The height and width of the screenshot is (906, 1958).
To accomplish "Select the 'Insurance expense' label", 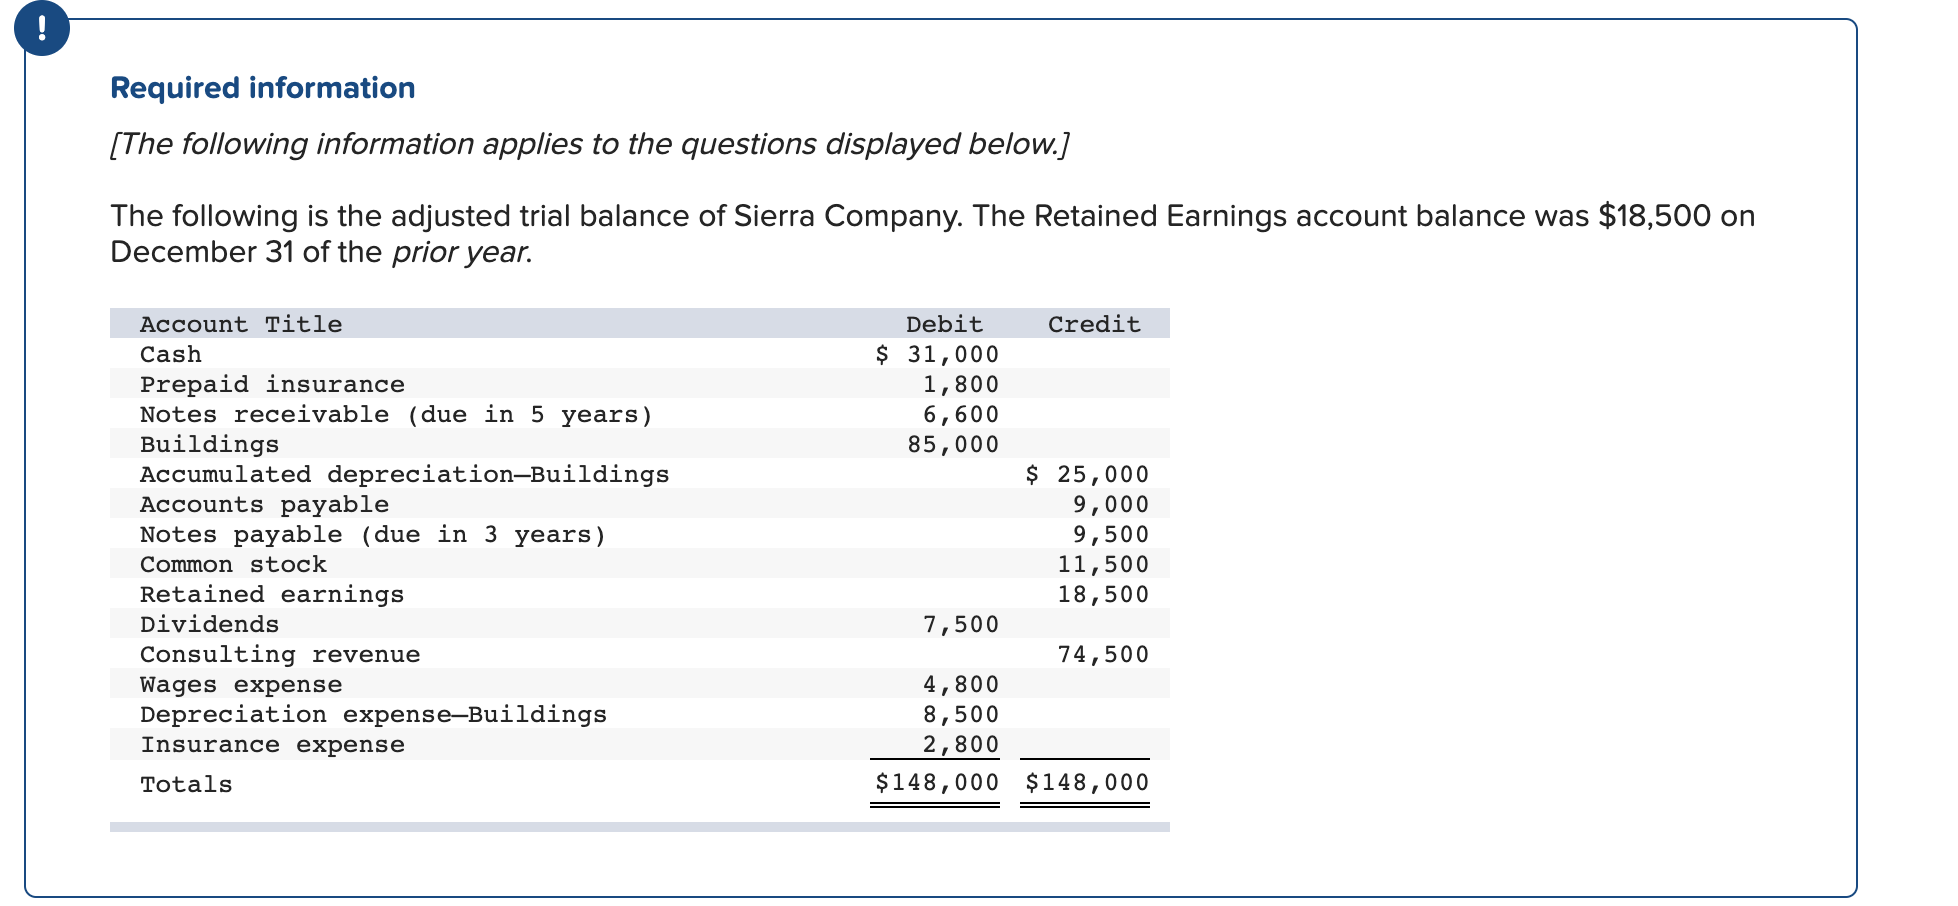I will pos(272,744).
